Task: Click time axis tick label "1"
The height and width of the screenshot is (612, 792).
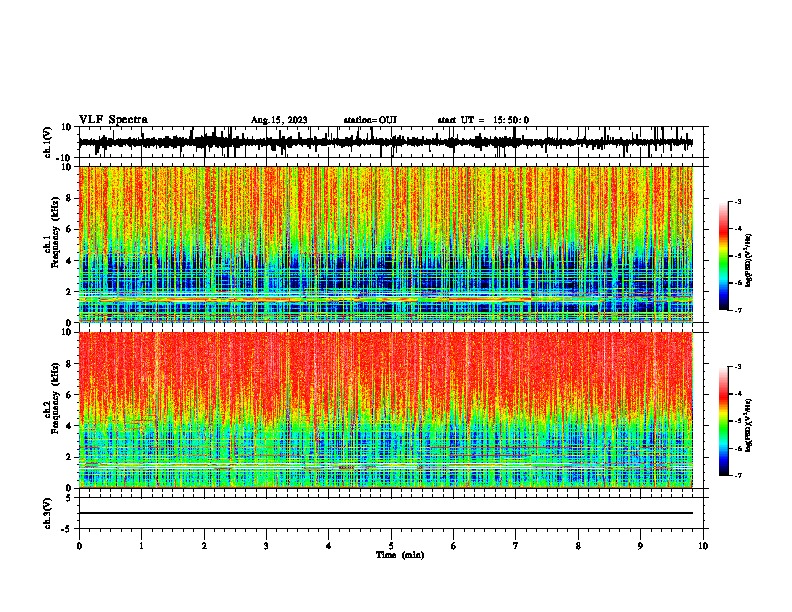Action: click(141, 546)
